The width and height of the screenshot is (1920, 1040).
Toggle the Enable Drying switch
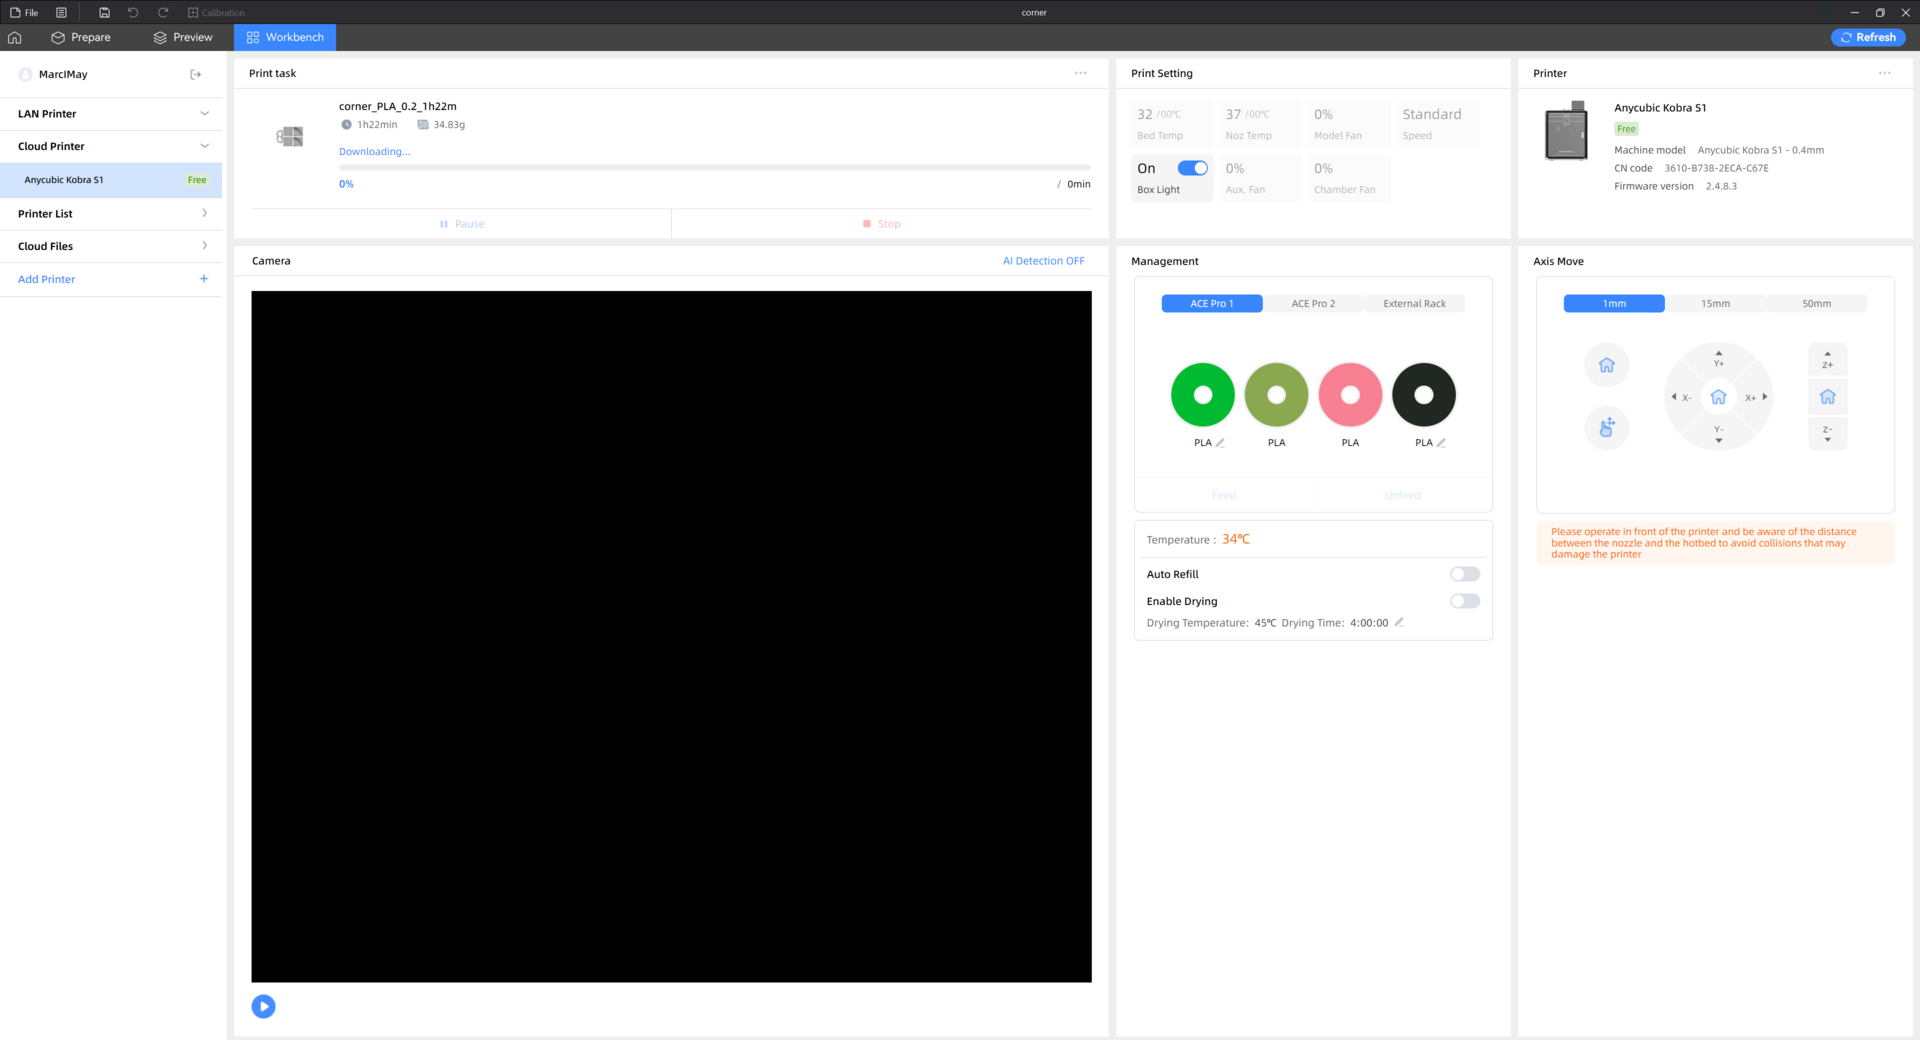coord(1465,601)
